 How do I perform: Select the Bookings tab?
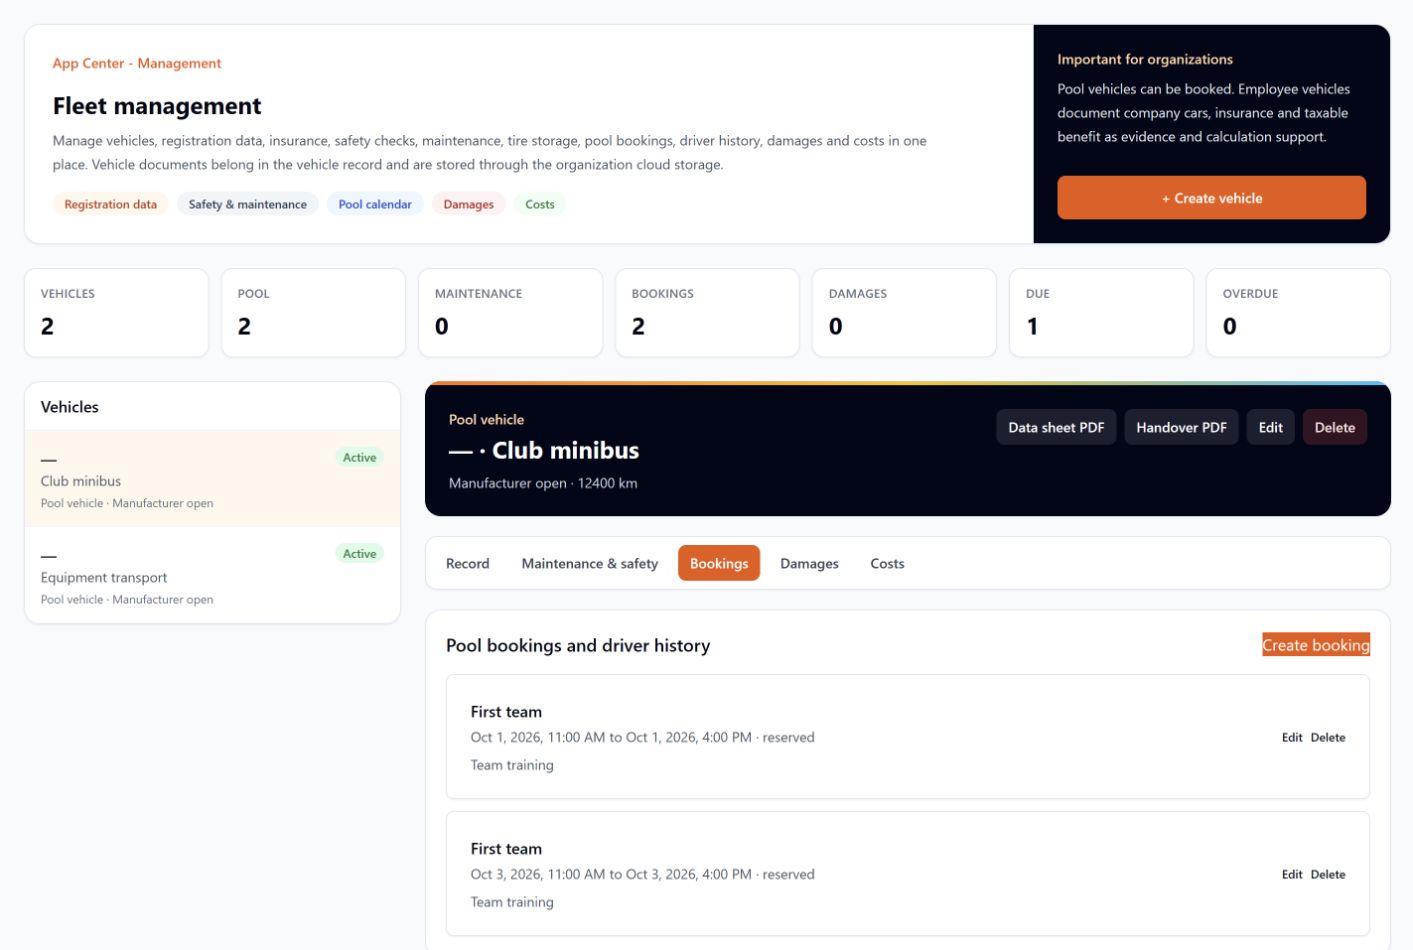click(719, 563)
